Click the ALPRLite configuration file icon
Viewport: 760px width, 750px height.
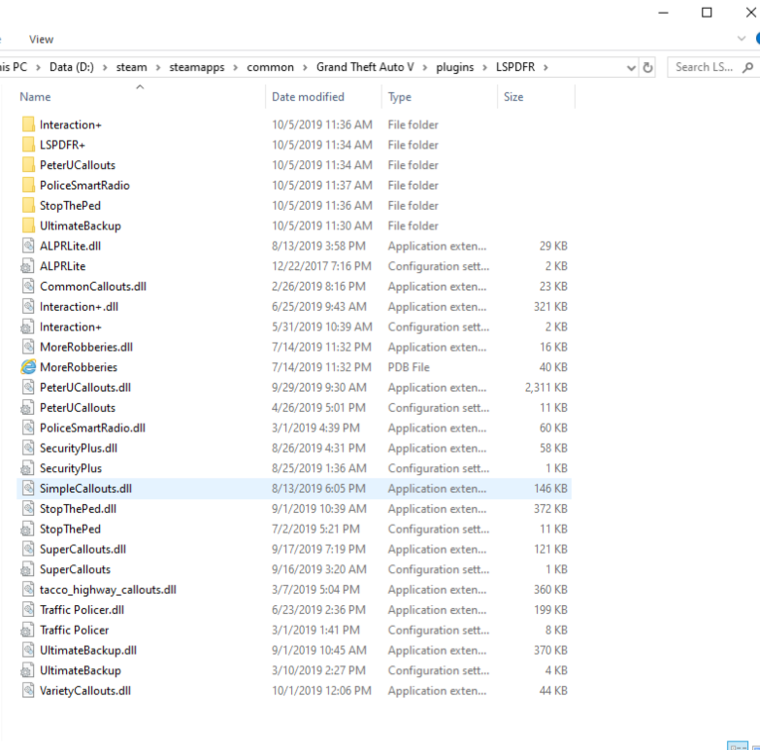[28, 266]
